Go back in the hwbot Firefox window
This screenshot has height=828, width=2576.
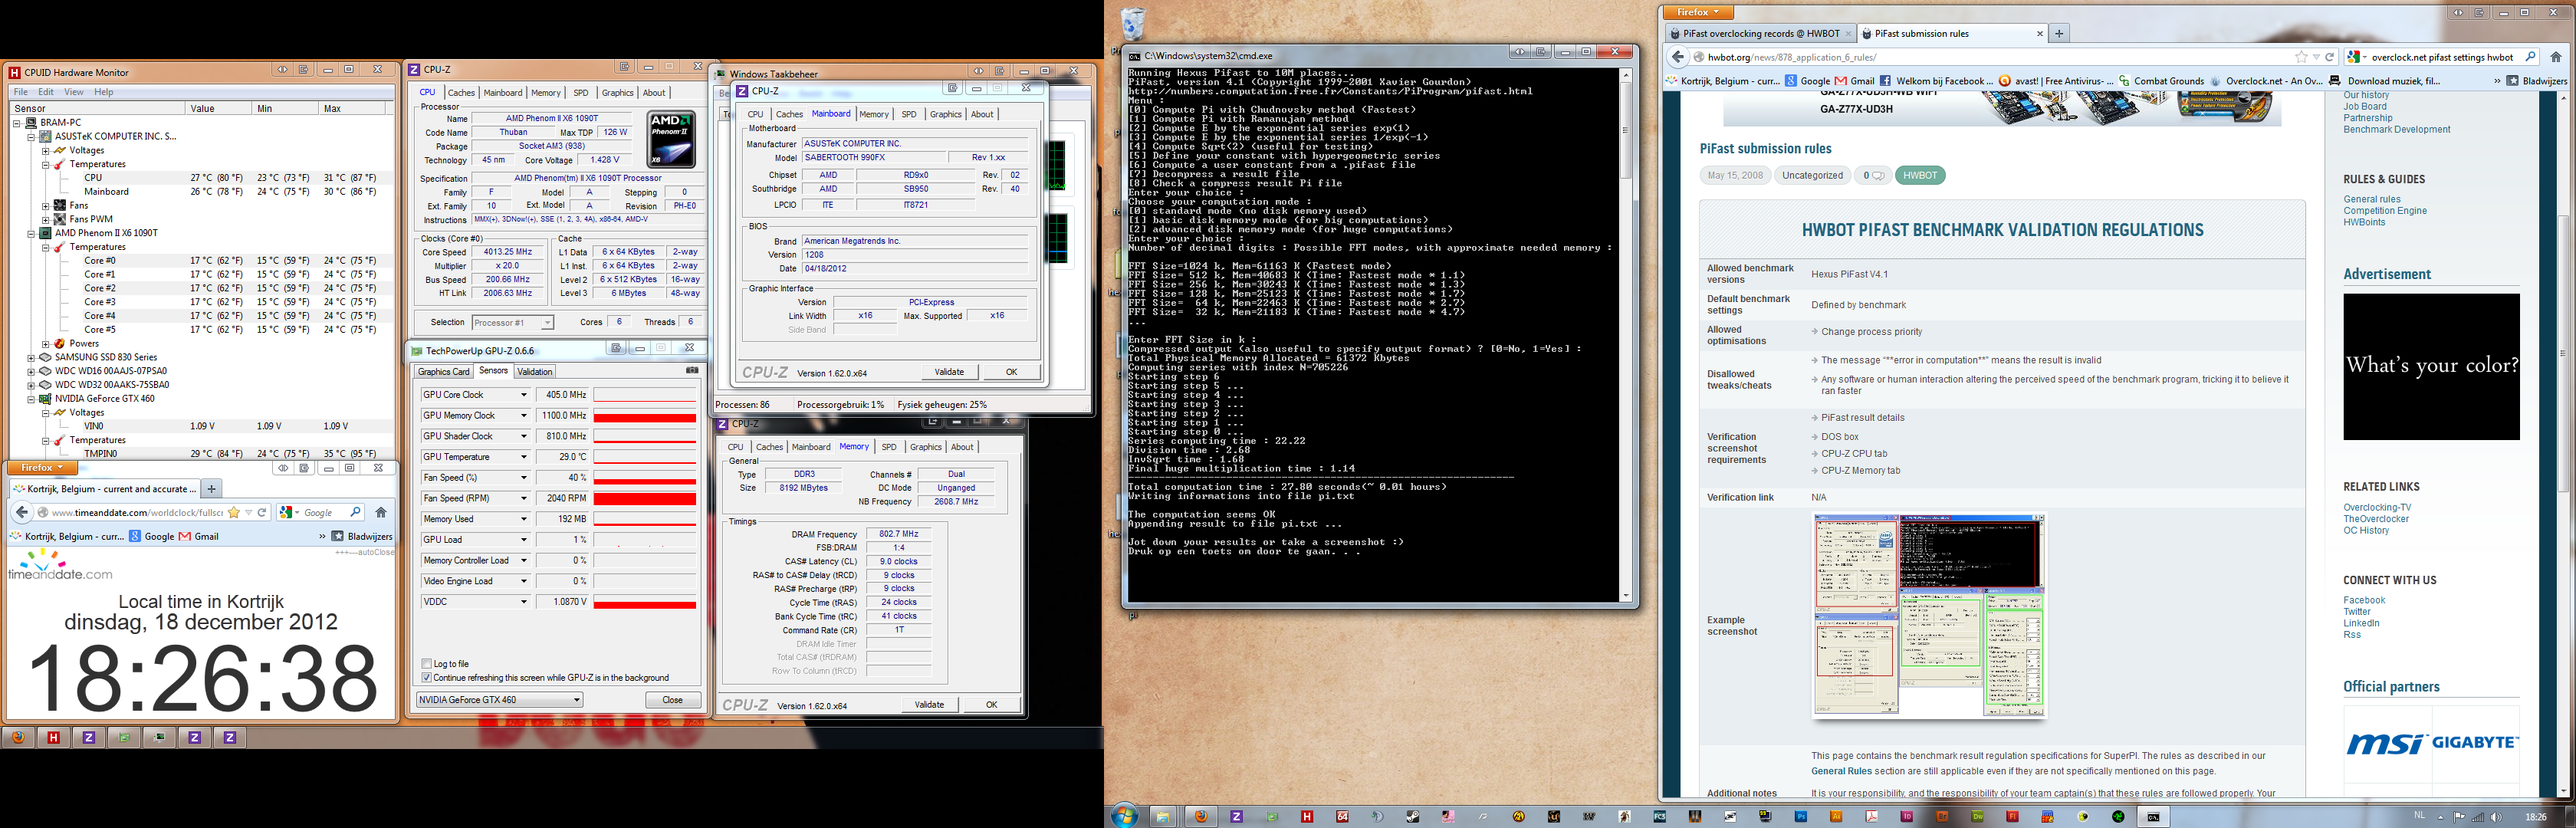point(1678,57)
